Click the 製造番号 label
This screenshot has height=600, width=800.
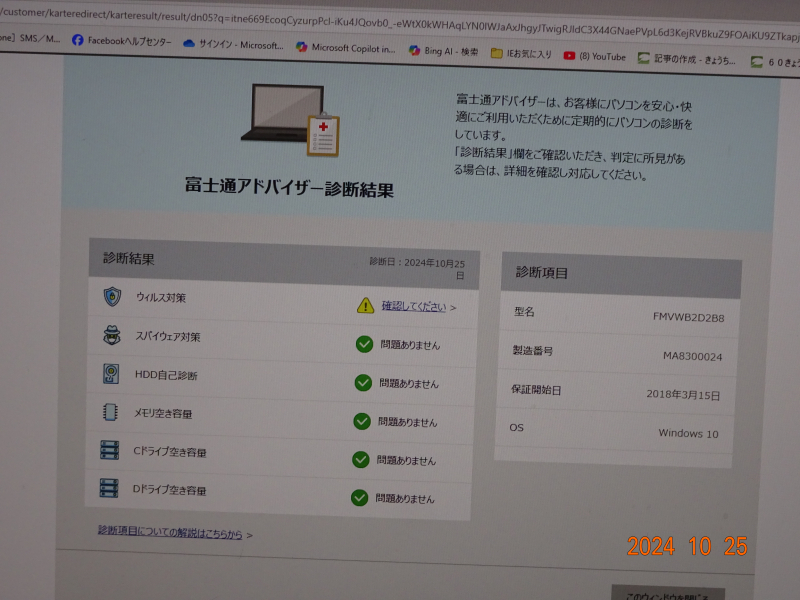[x=533, y=351]
